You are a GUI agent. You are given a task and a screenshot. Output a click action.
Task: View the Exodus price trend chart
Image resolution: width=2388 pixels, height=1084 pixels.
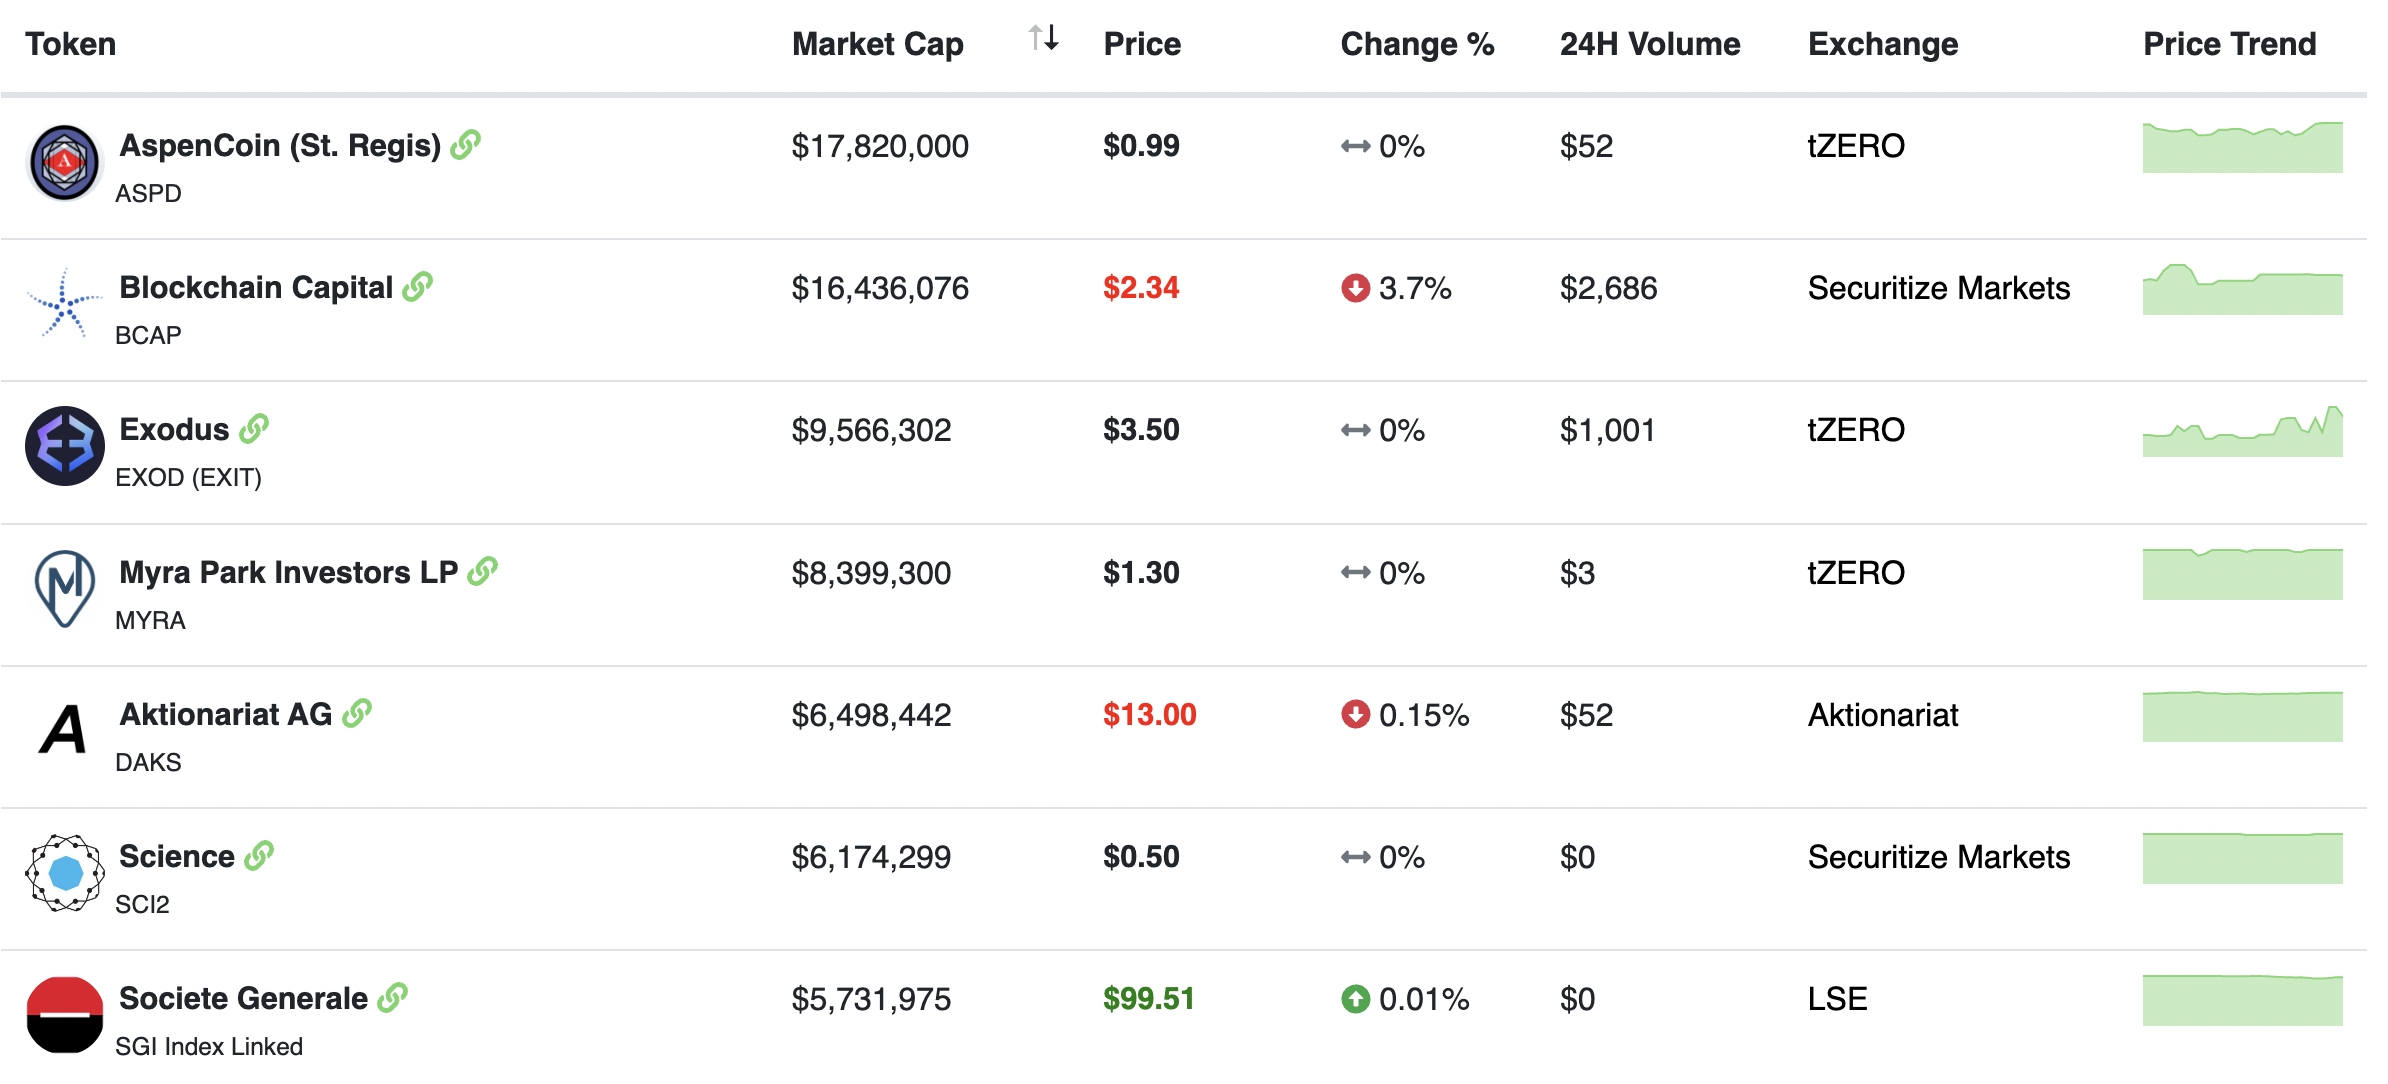pyautogui.click(x=2242, y=431)
